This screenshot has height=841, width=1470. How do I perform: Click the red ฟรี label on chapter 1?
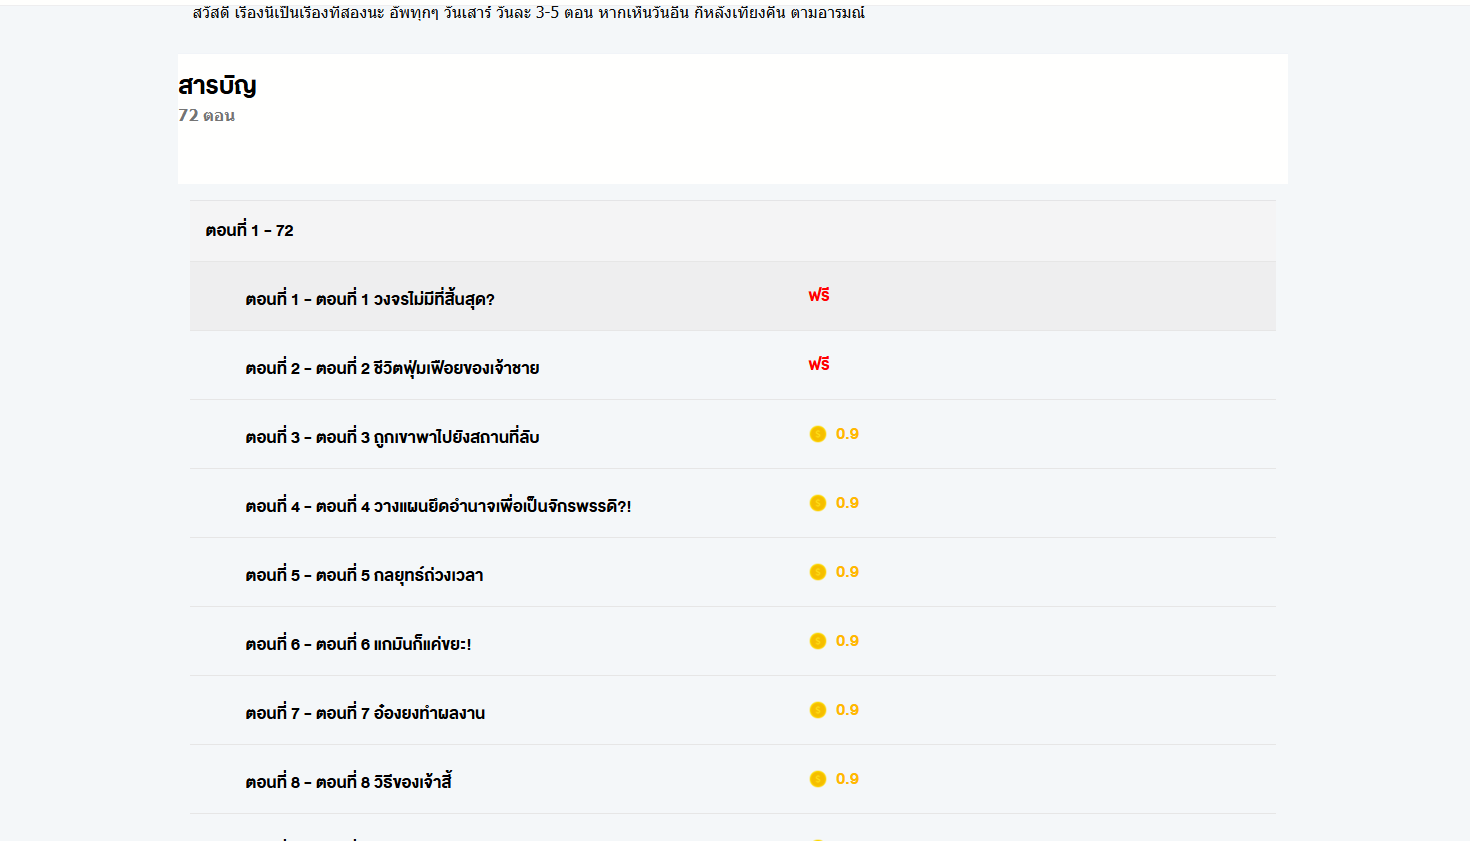pyautogui.click(x=819, y=295)
